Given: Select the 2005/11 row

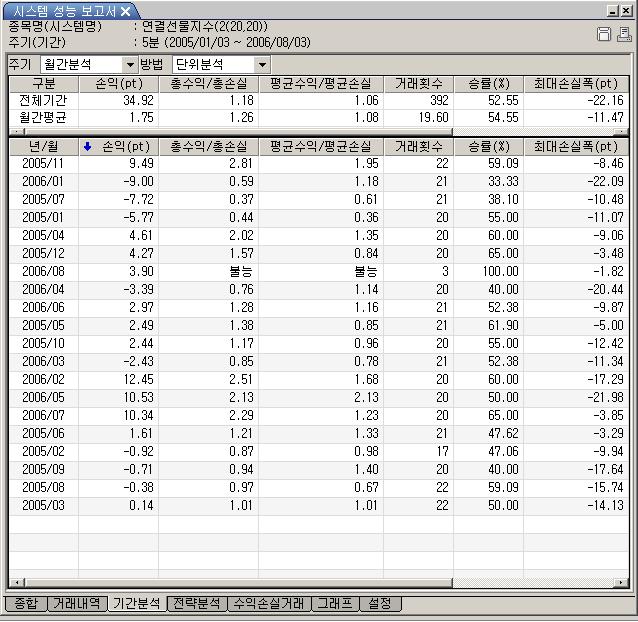Looking at the screenshot, I should click(44, 163).
